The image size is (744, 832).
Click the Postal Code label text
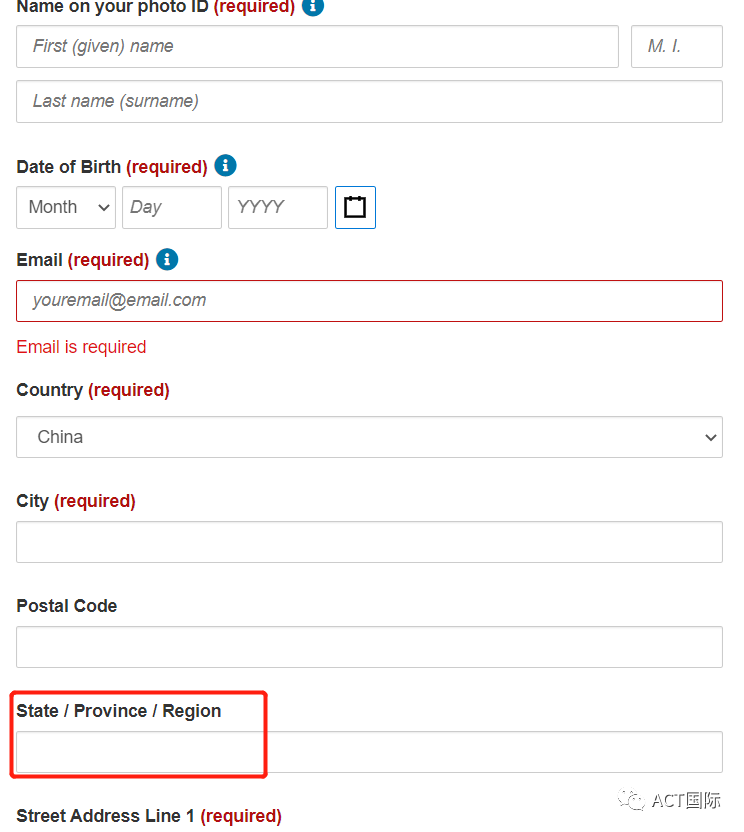point(67,606)
